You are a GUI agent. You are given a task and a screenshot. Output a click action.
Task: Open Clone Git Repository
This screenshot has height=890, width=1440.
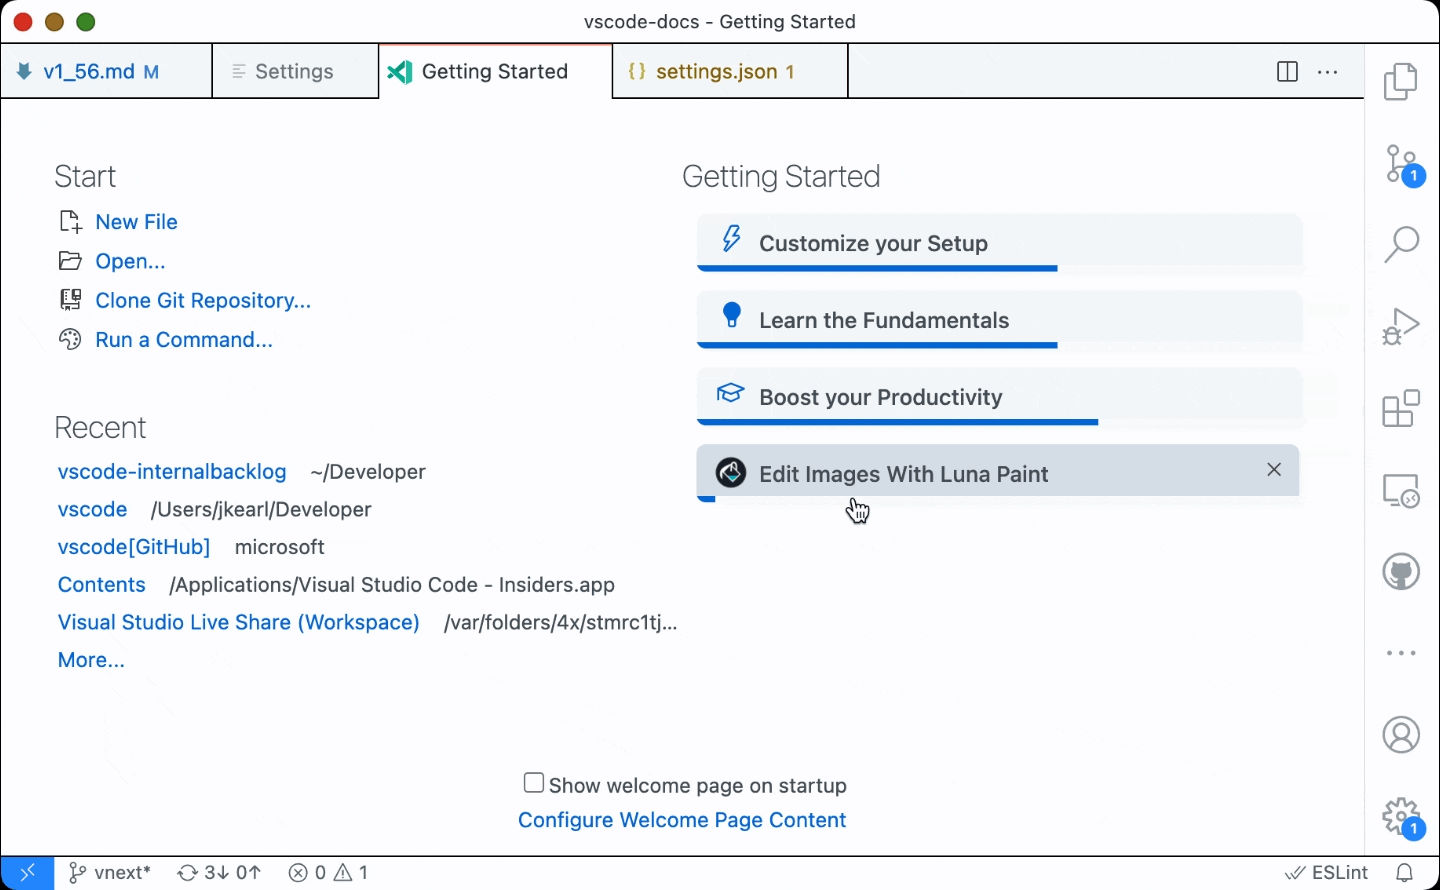202,300
